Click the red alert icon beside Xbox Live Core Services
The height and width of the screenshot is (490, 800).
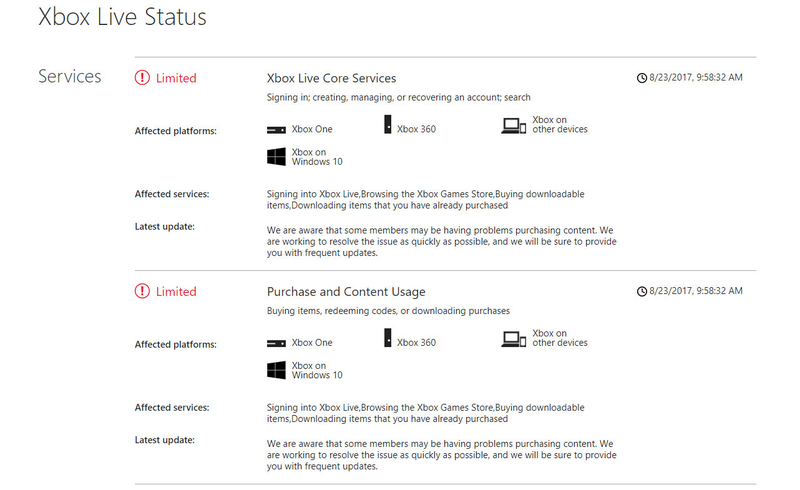142,78
